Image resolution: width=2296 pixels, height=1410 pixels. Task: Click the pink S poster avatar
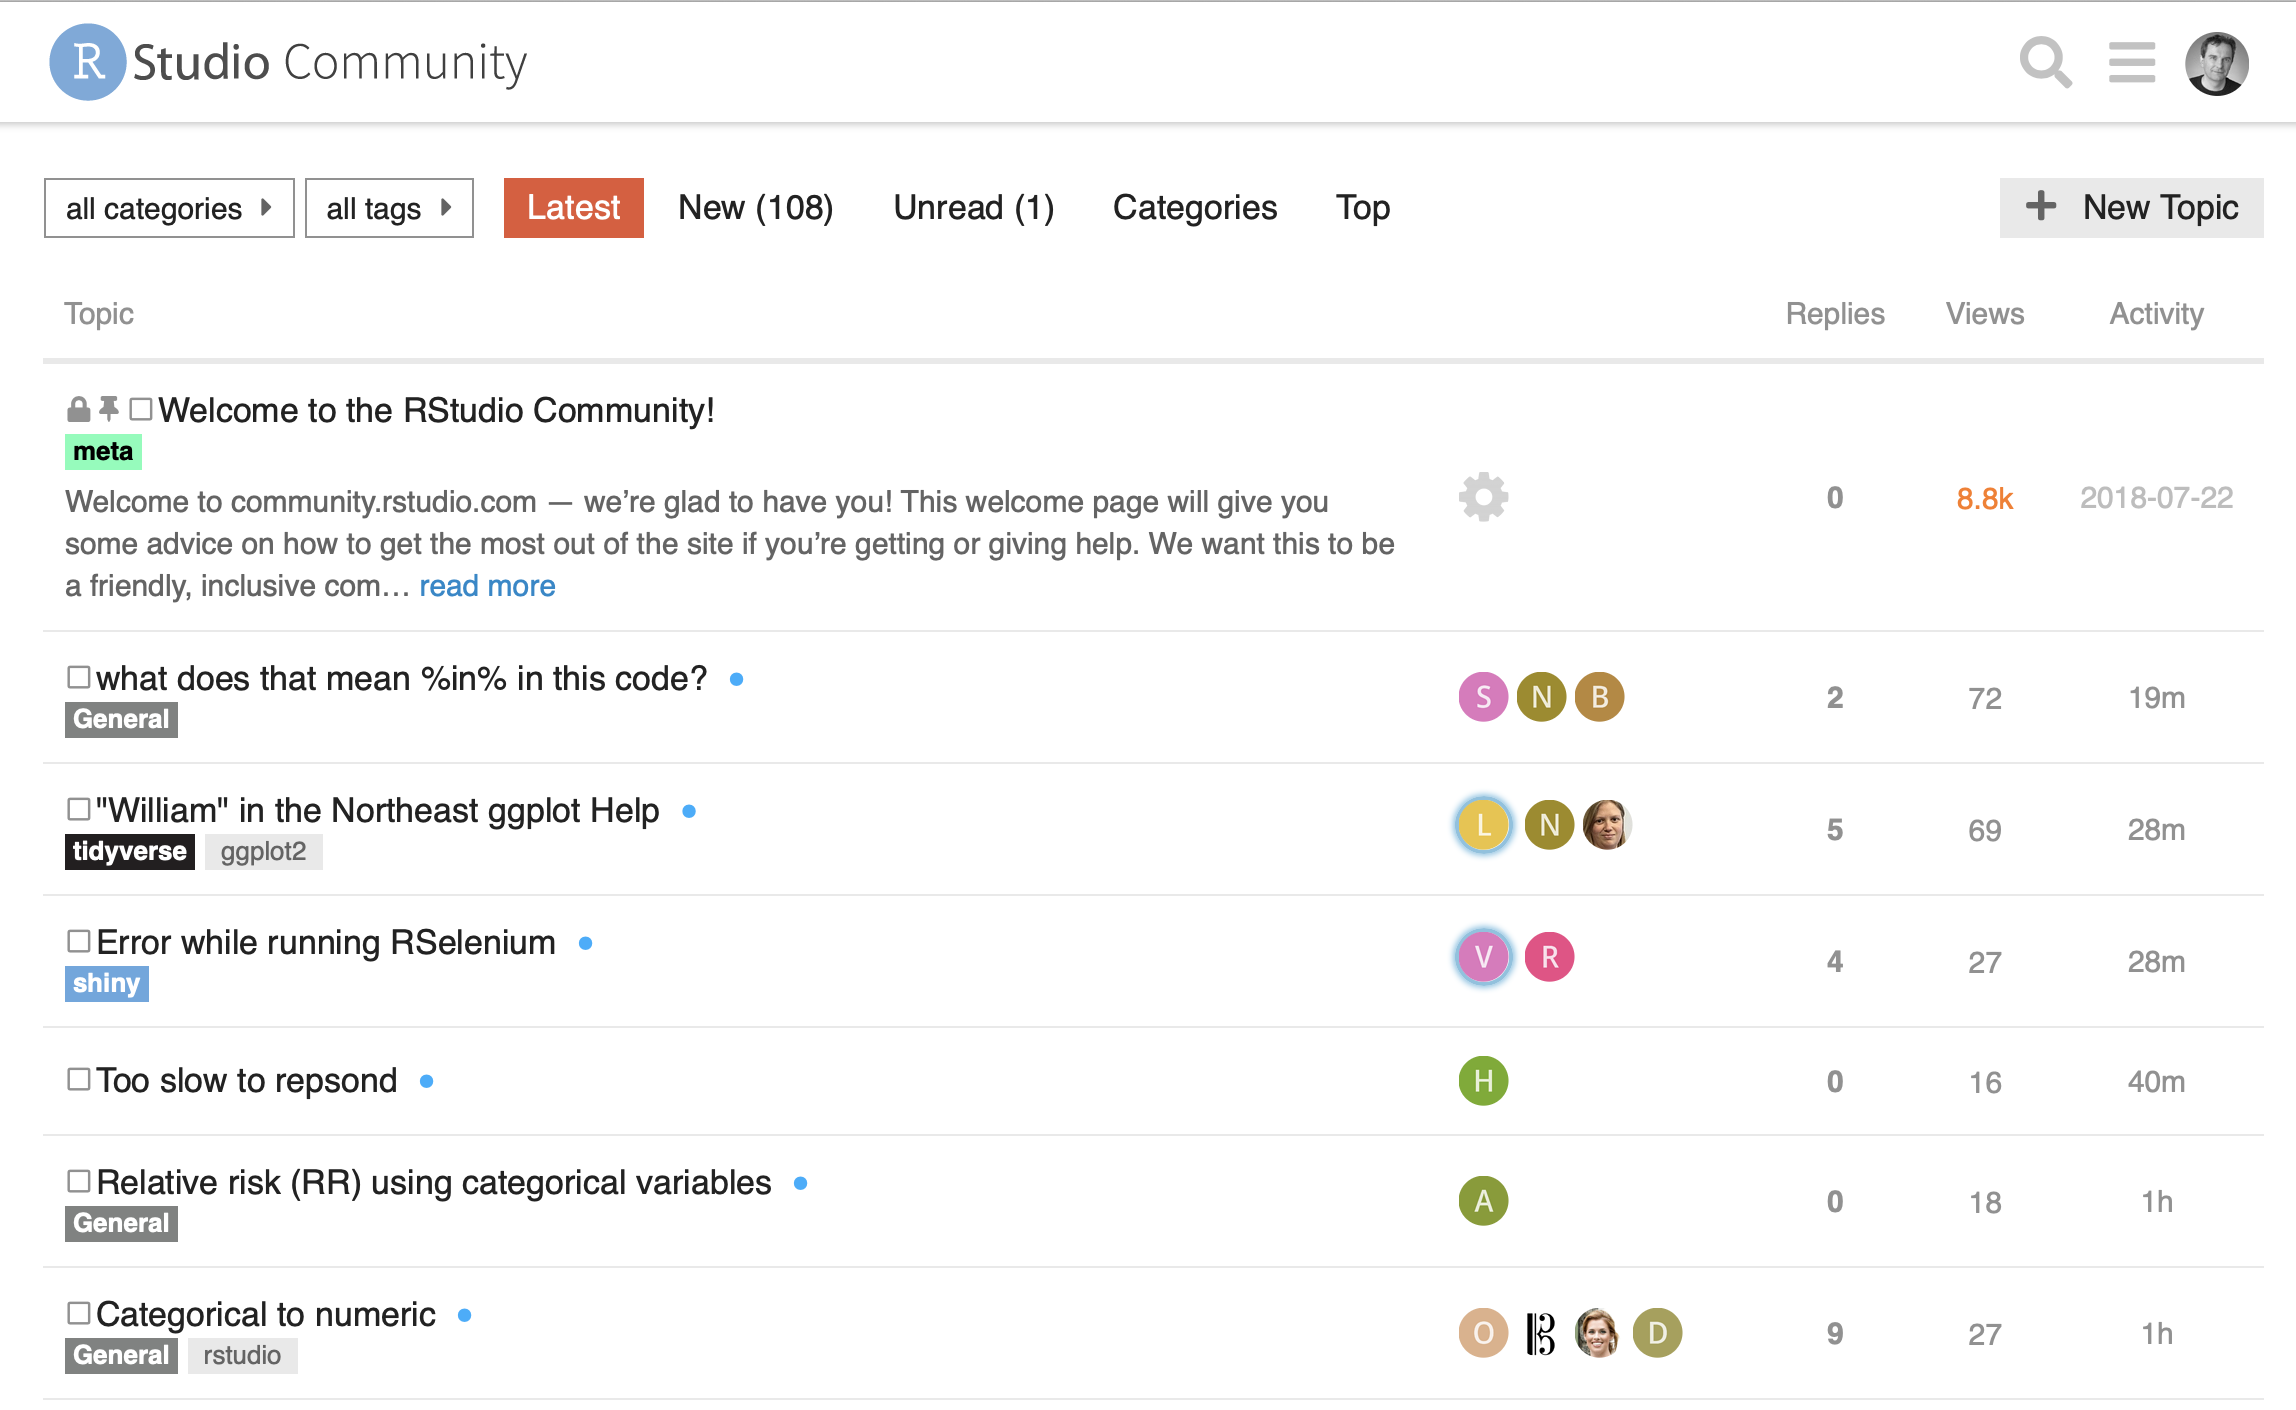1483,697
